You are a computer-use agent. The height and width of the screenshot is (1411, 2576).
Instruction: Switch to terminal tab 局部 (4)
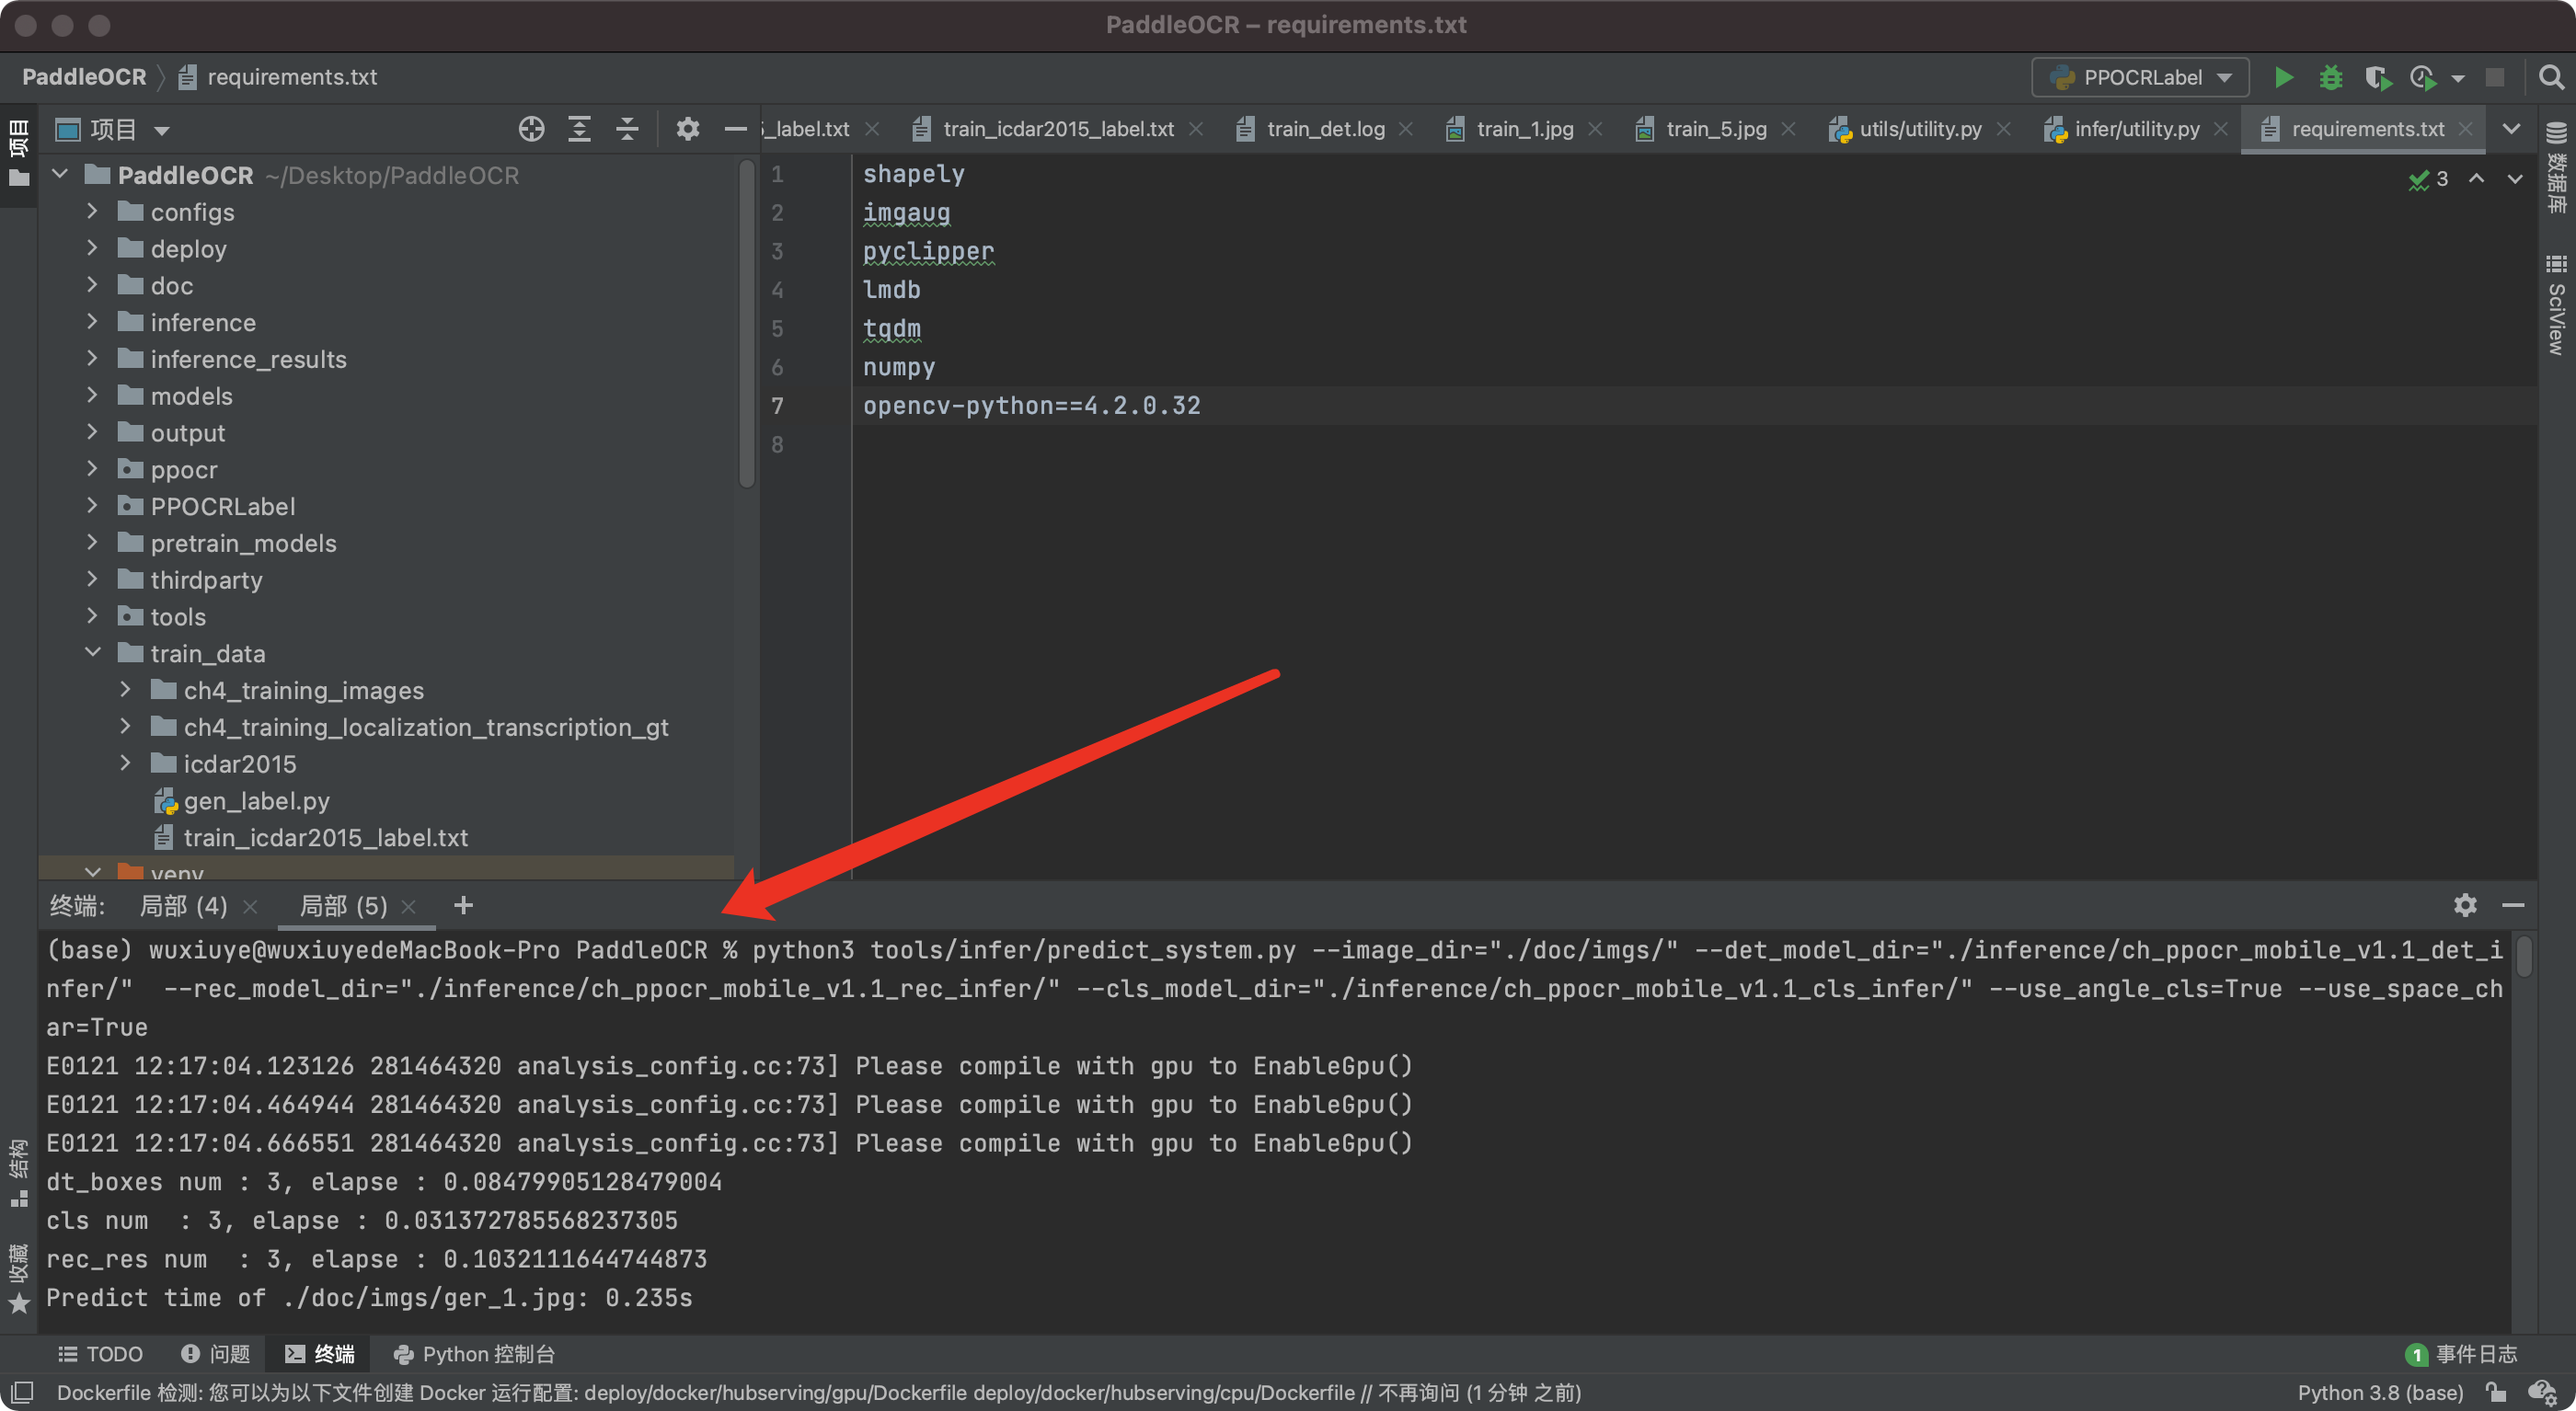pos(183,906)
